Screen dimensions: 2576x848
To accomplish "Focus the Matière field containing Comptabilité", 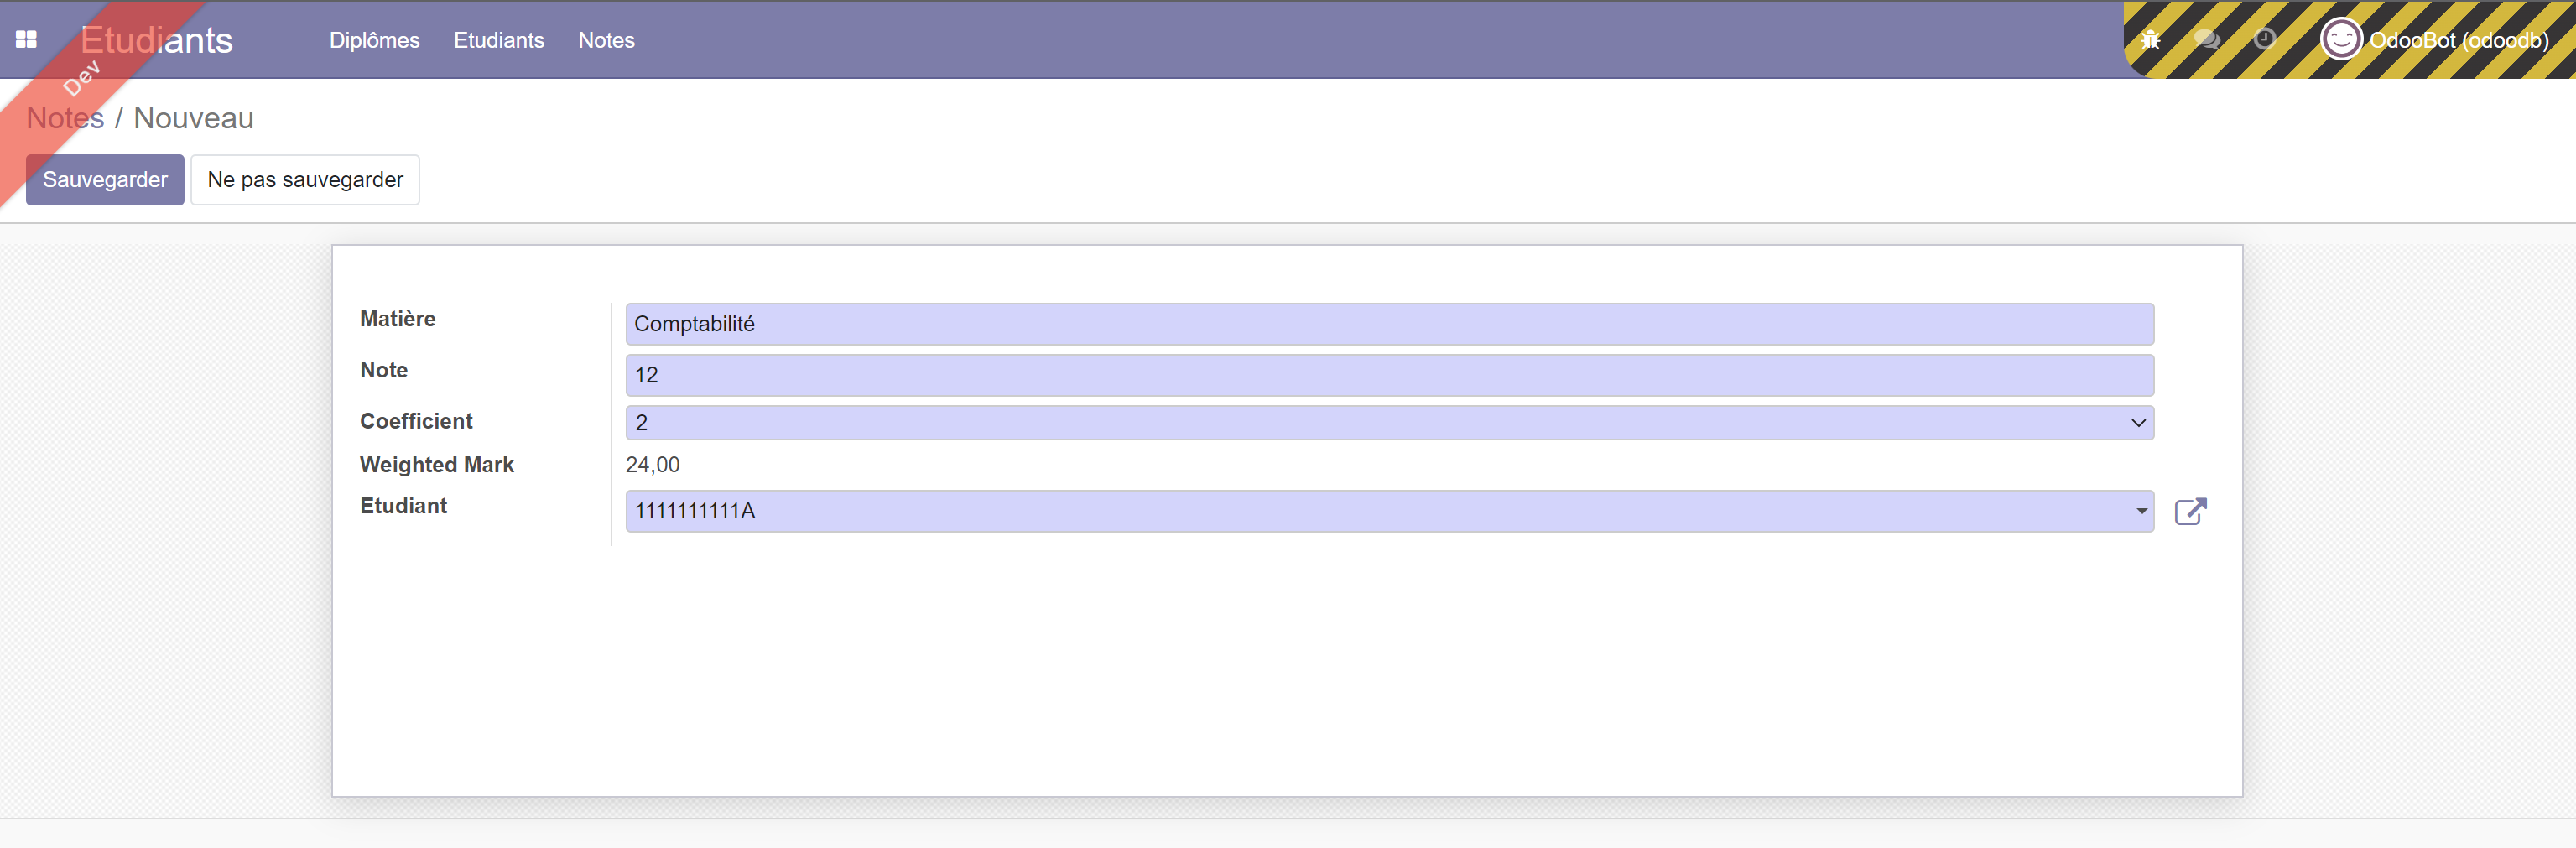I will pyautogui.click(x=1389, y=324).
